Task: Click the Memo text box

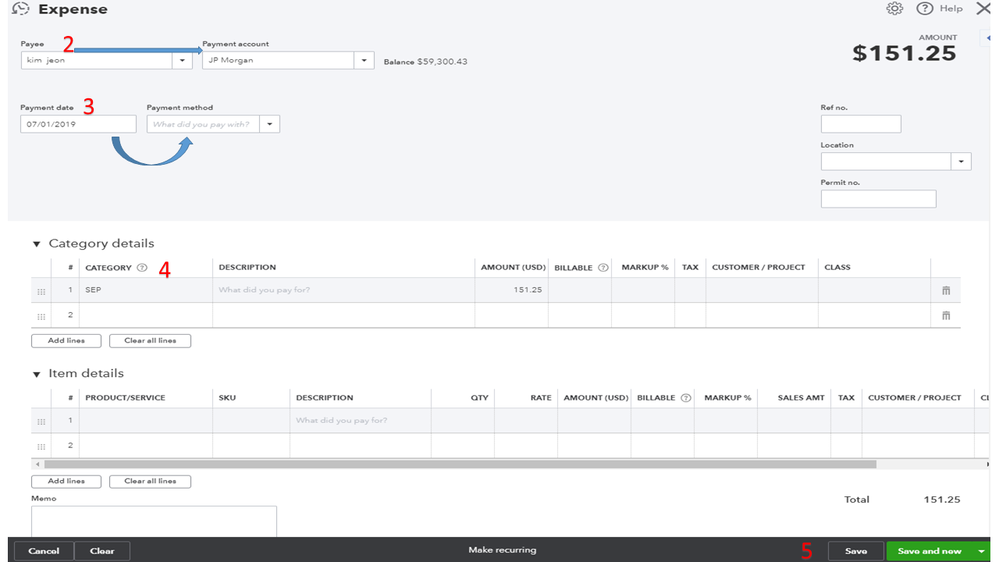Action: coord(154,521)
